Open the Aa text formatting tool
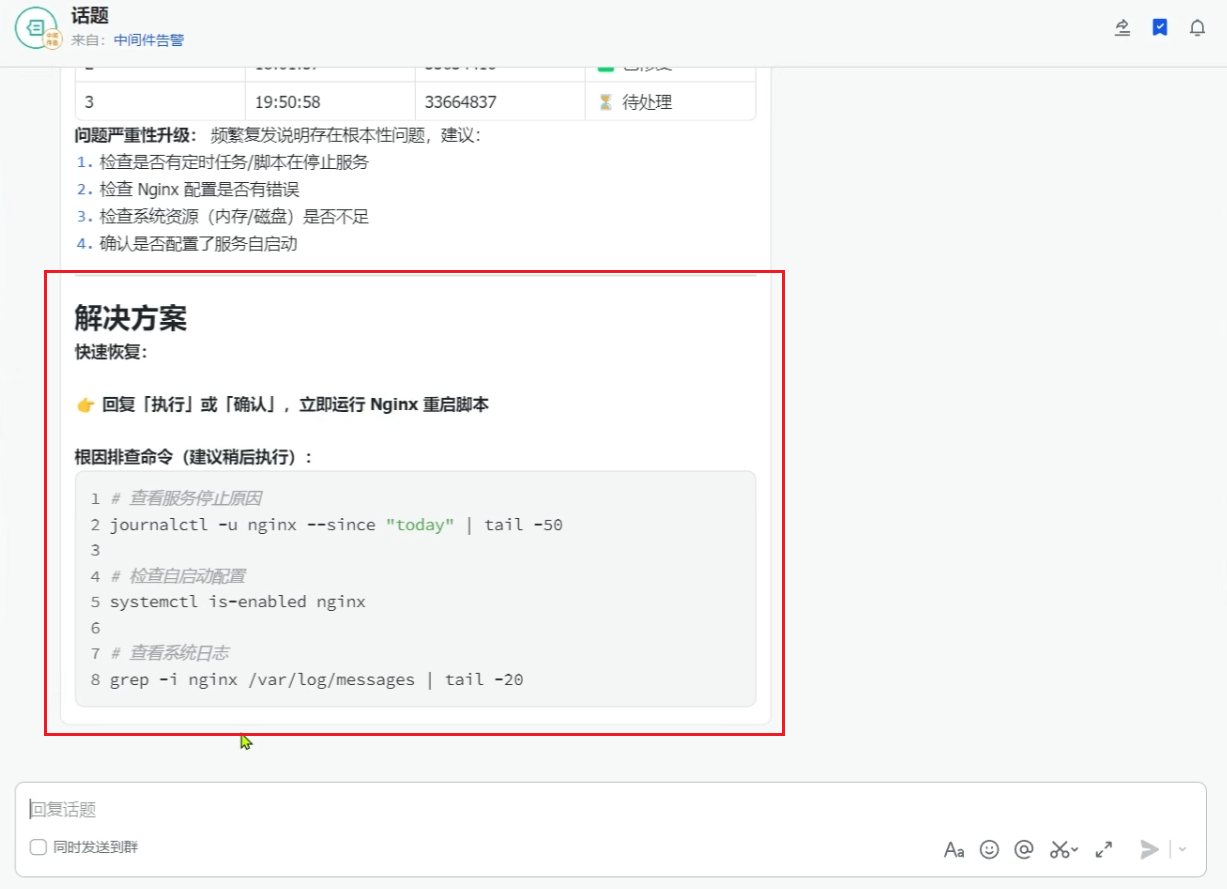 [x=954, y=849]
